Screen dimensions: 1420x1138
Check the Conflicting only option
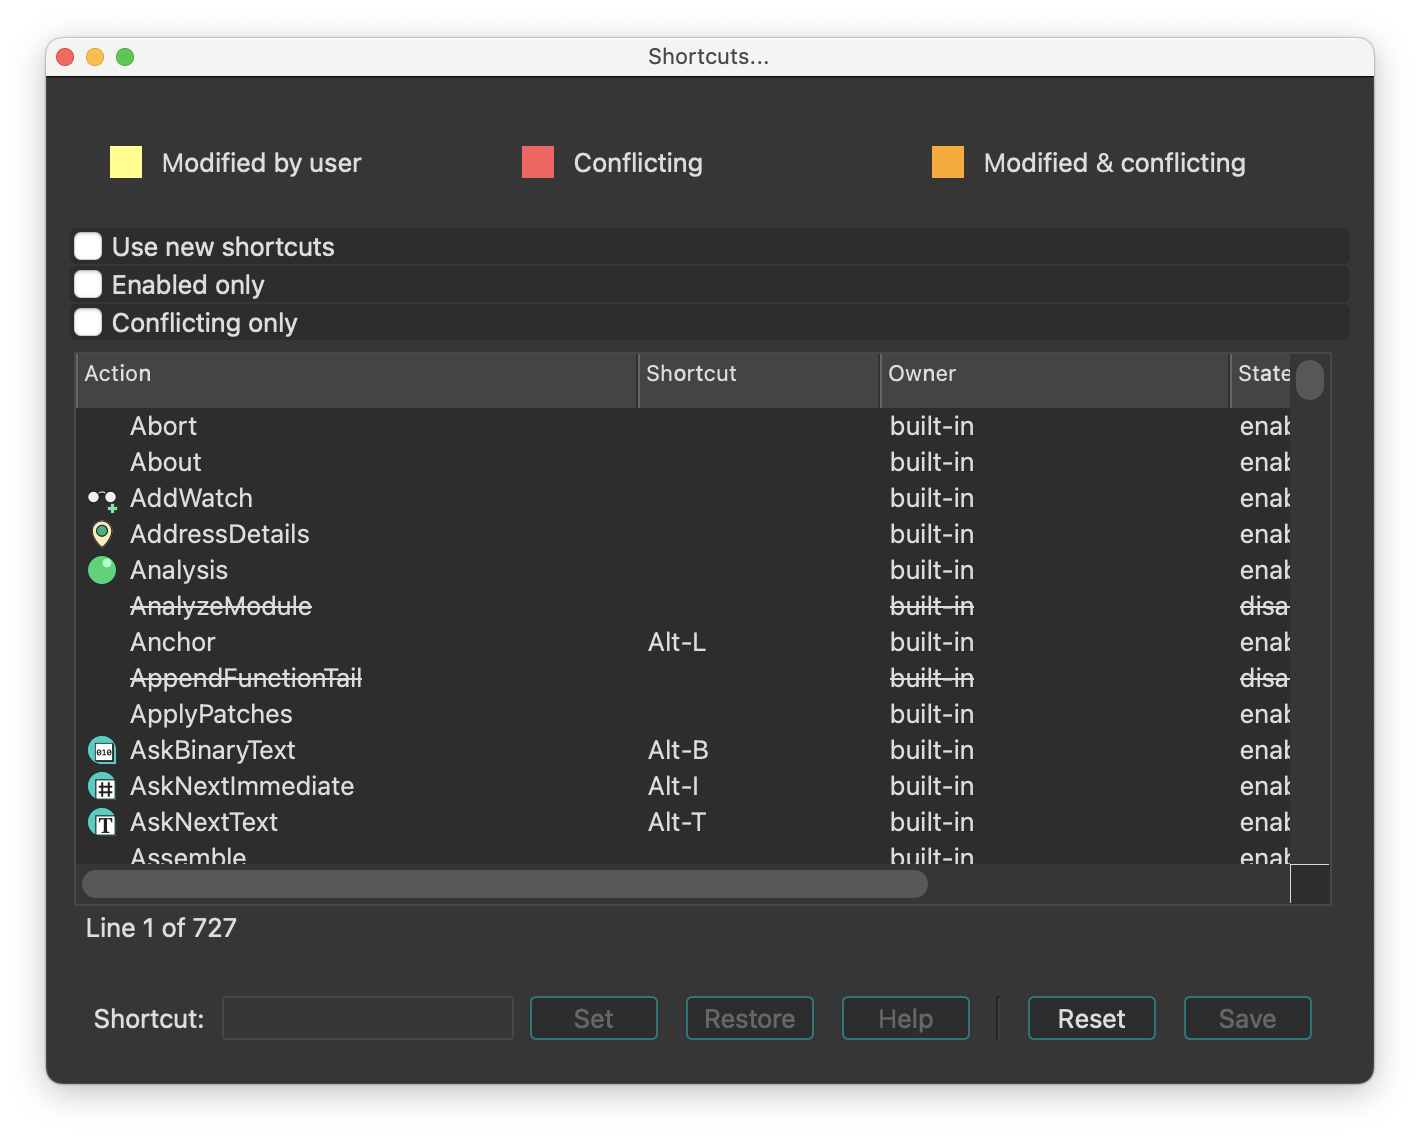pyautogui.click(x=88, y=323)
